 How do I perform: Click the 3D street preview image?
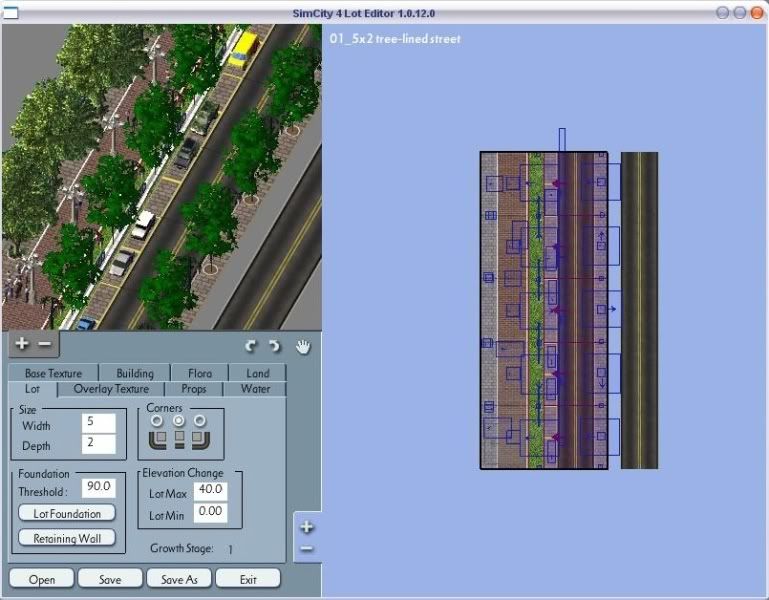point(162,177)
